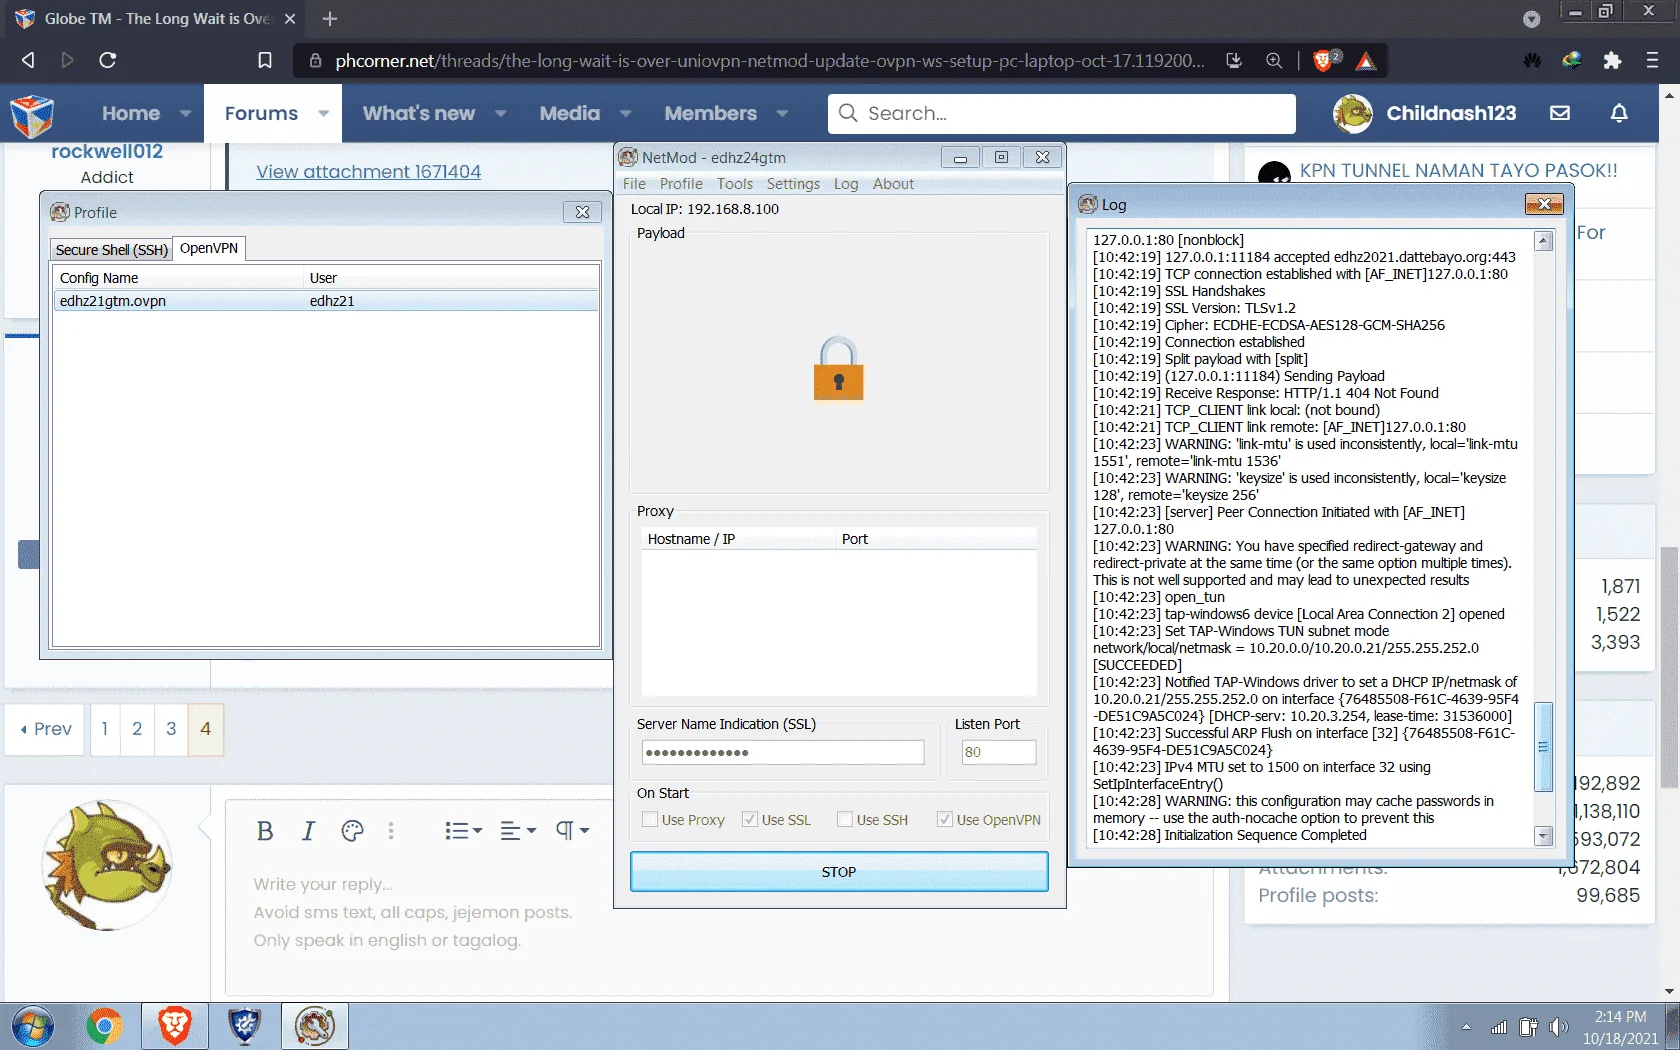Open NetMod Log menu

click(846, 184)
